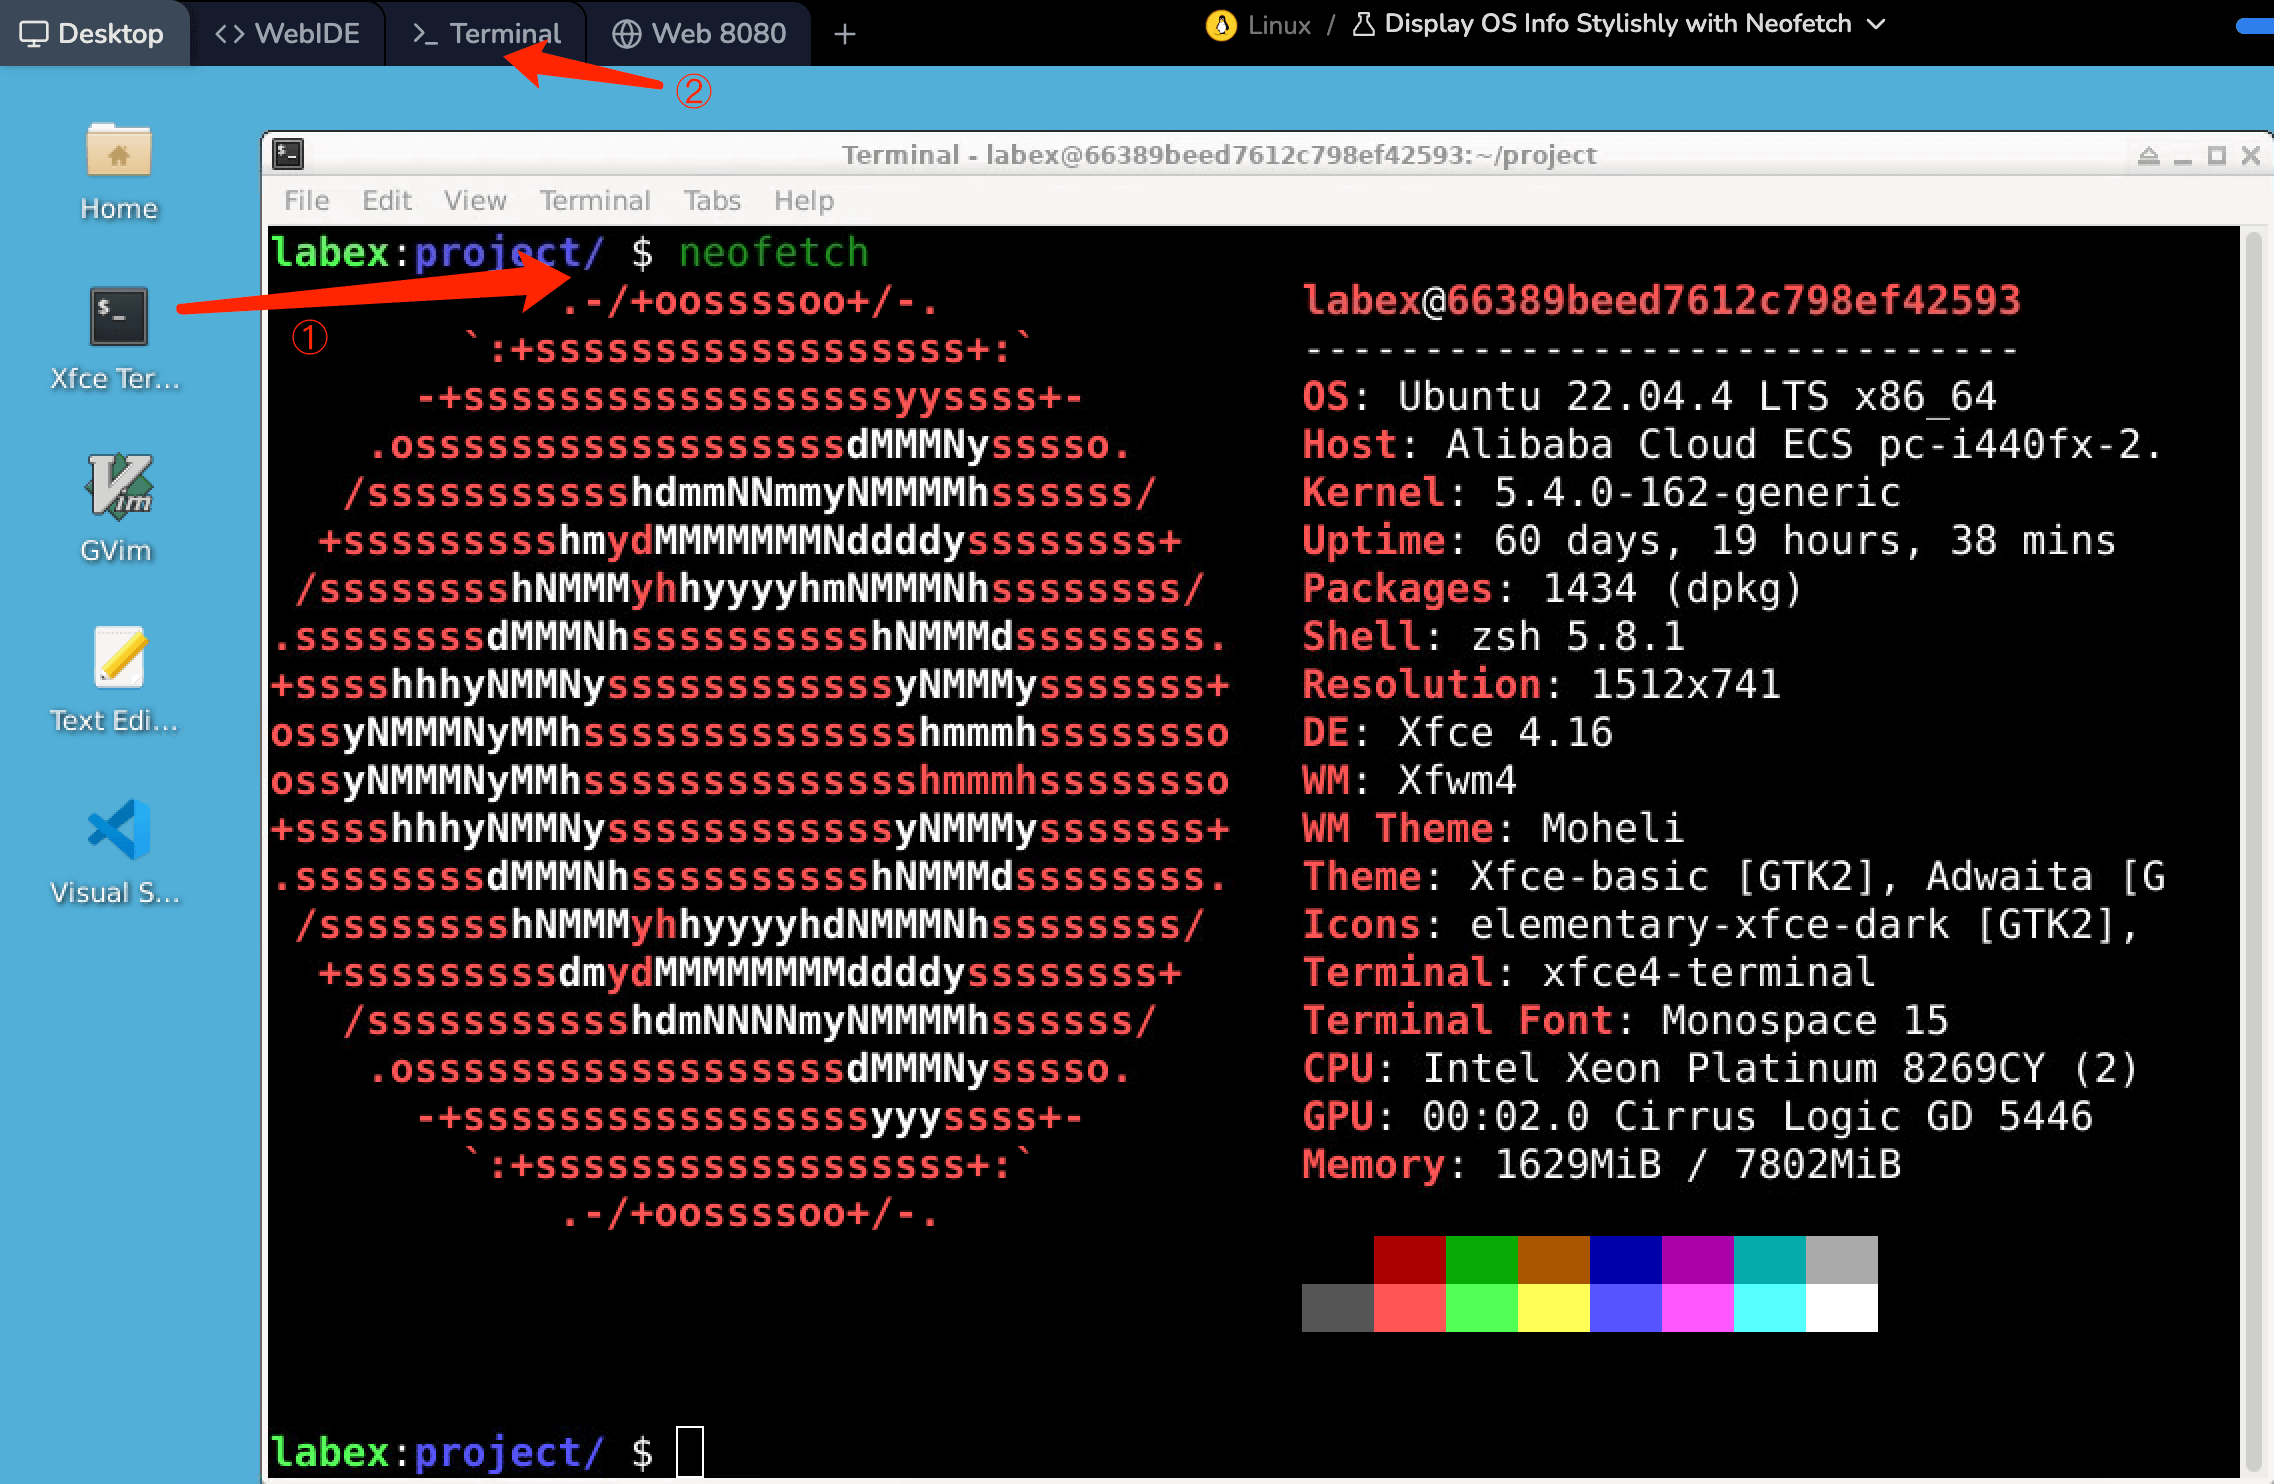Switch to the Web 8080 tab
The height and width of the screenshot is (1484, 2274).
(x=699, y=33)
